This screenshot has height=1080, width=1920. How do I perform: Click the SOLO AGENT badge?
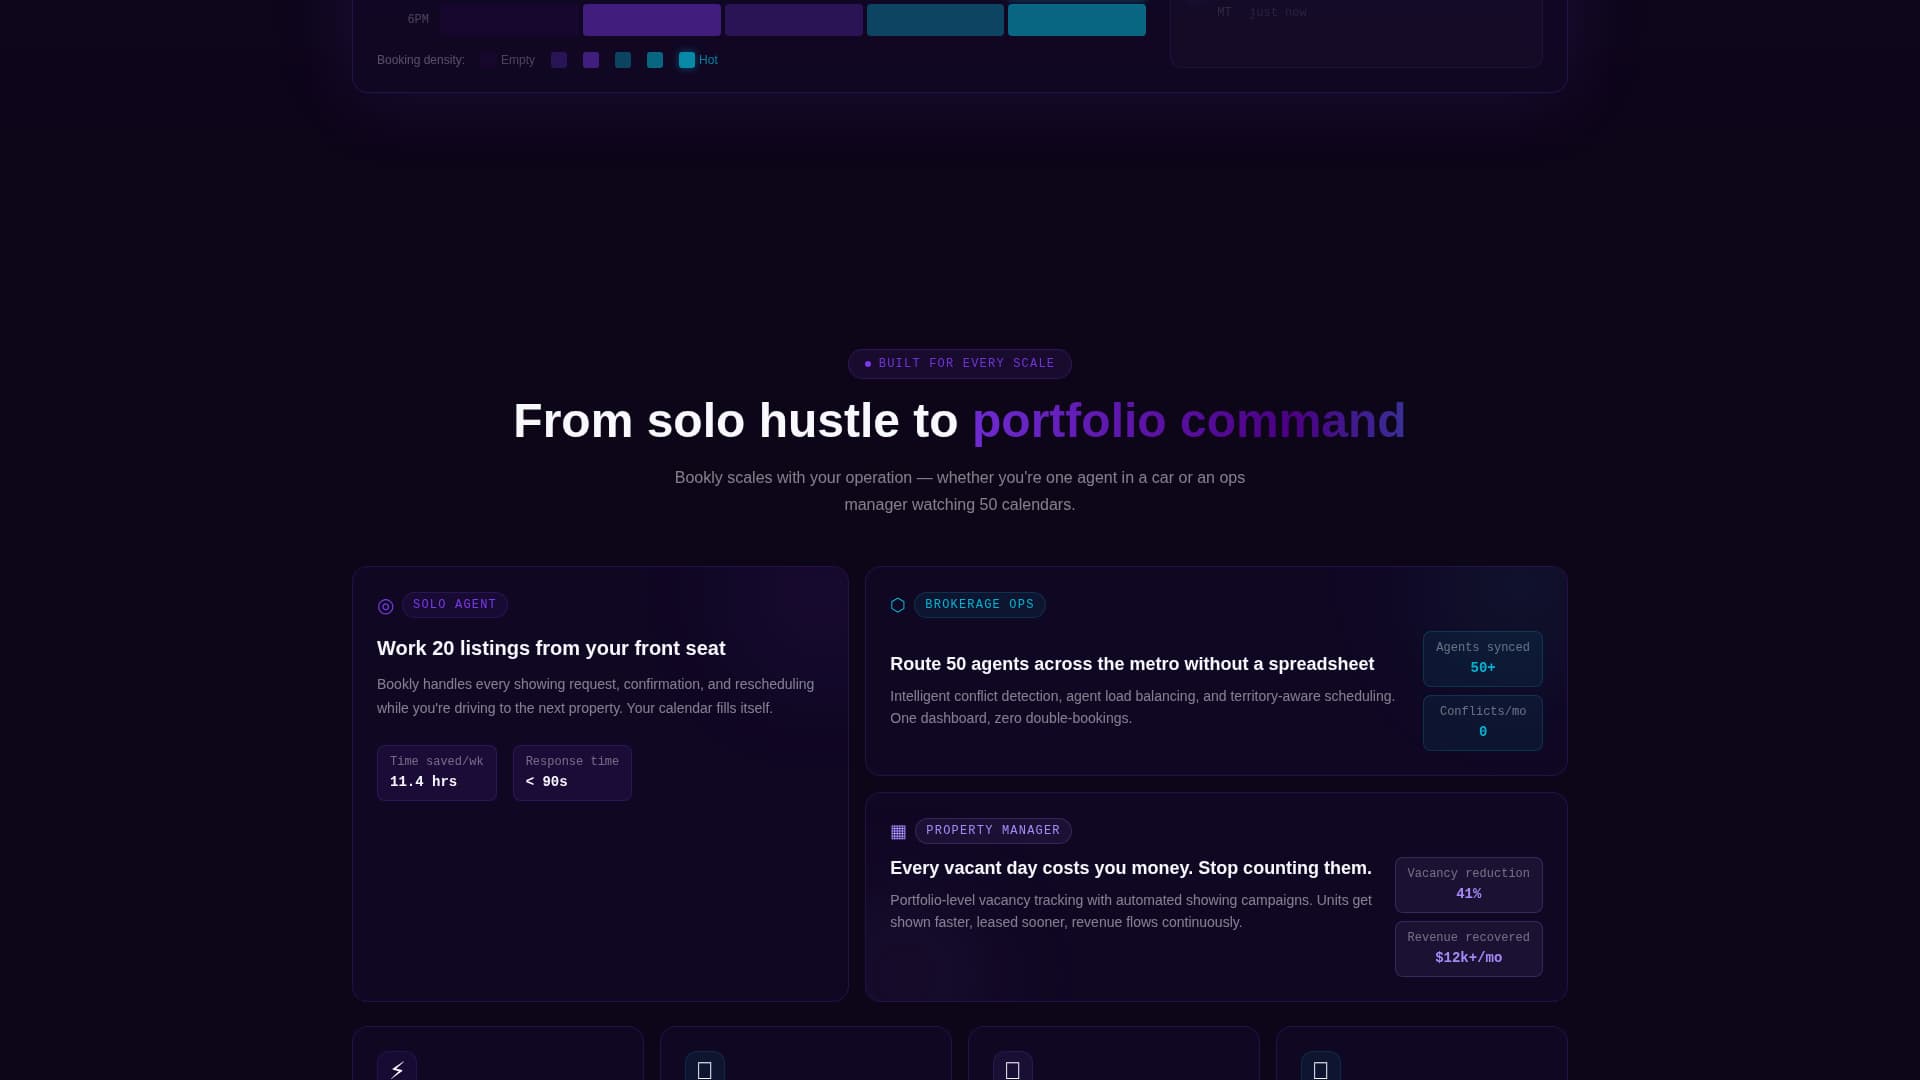[x=455, y=605]
